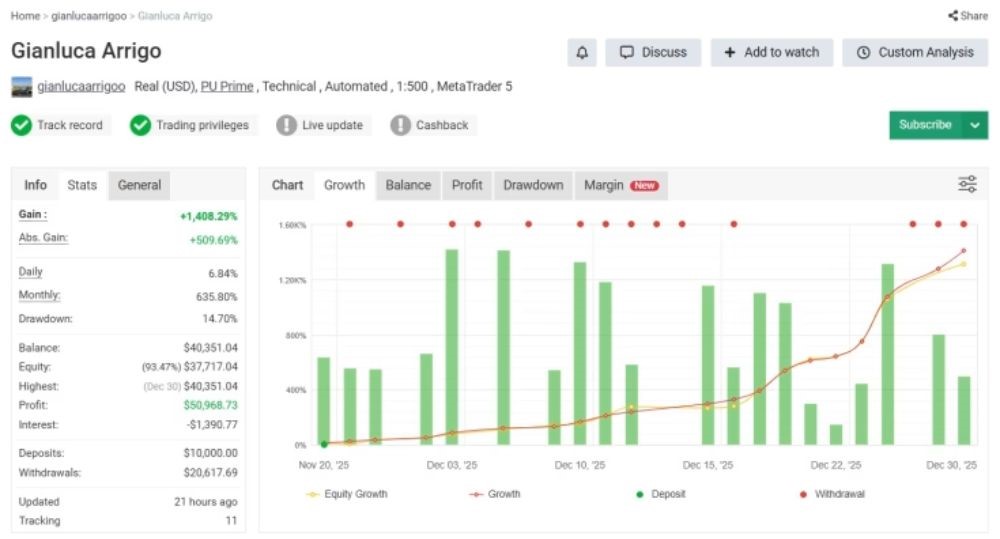Switch to the Stats tab

82,185
